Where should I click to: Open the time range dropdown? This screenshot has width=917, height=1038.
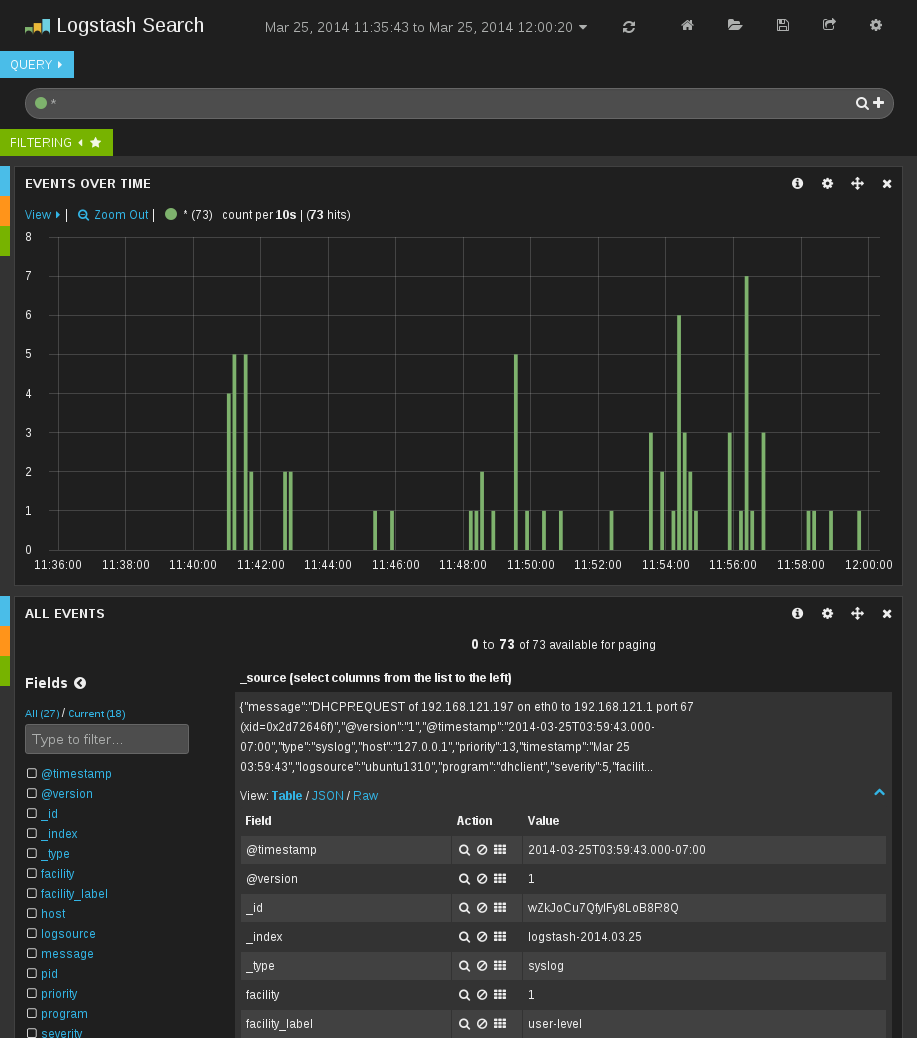coord(426,27)
